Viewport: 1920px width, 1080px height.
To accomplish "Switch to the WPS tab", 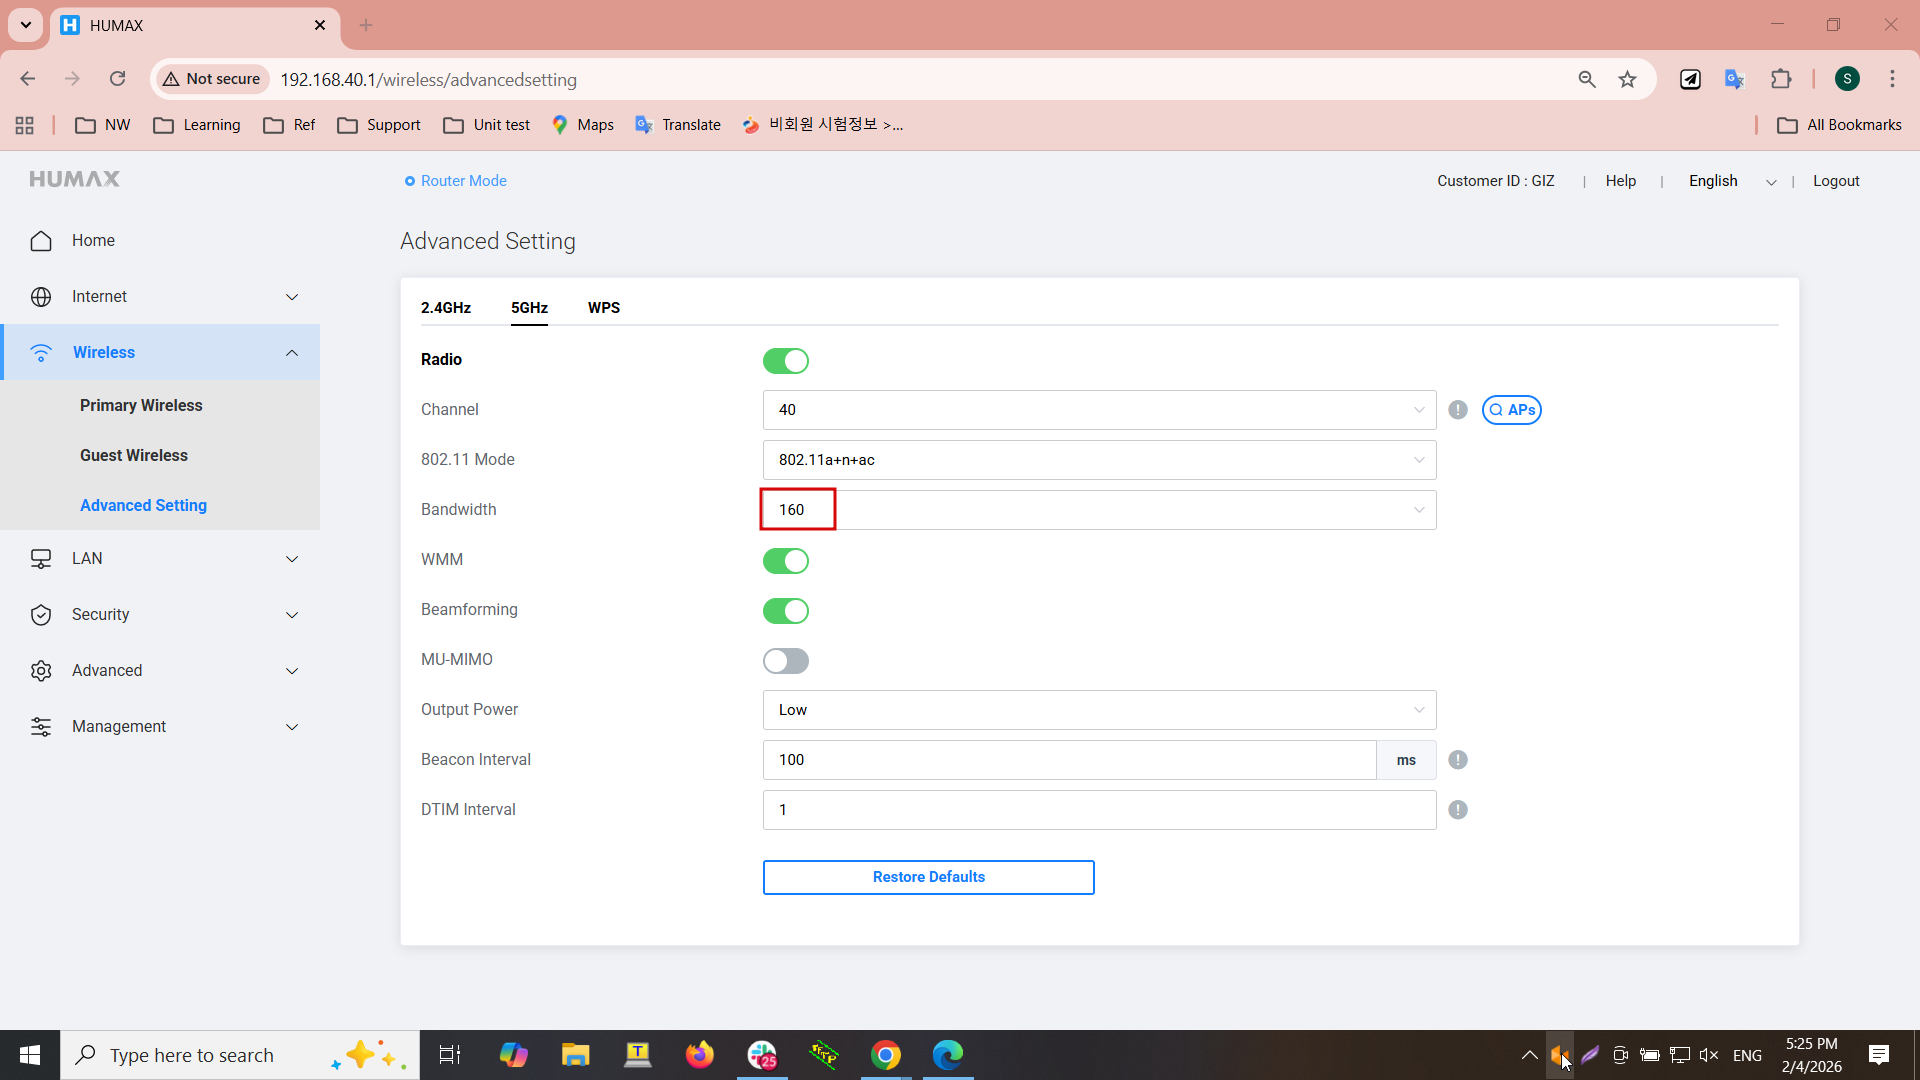I will 604,308.
